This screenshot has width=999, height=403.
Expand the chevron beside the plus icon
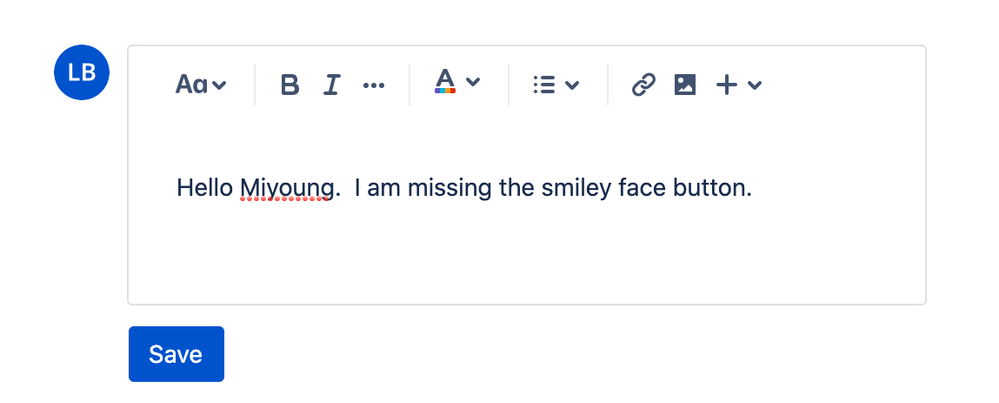tap(755, 85)
